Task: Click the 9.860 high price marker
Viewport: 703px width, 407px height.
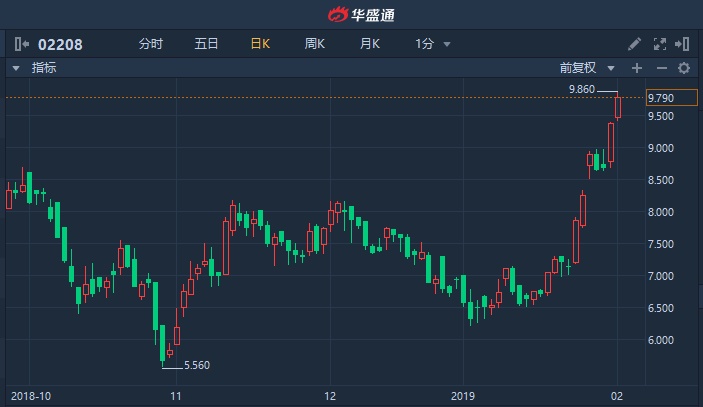Action: coord(581,89)
